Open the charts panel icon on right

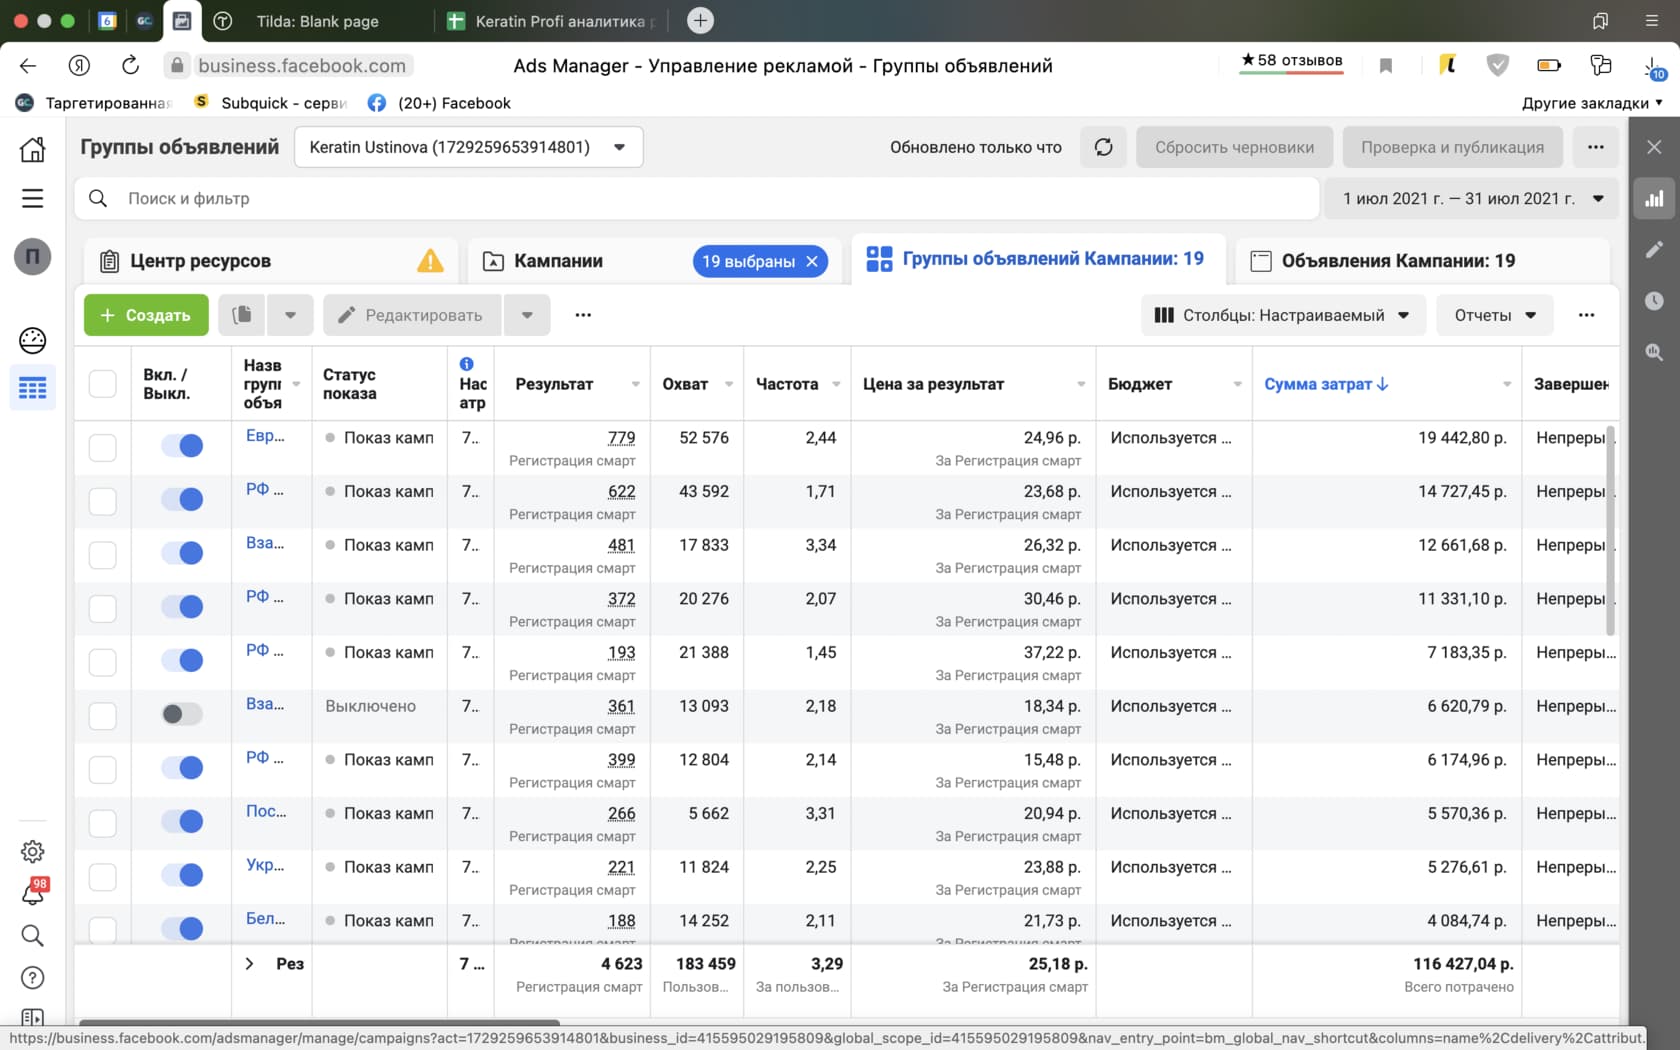tap(1654, 198)
